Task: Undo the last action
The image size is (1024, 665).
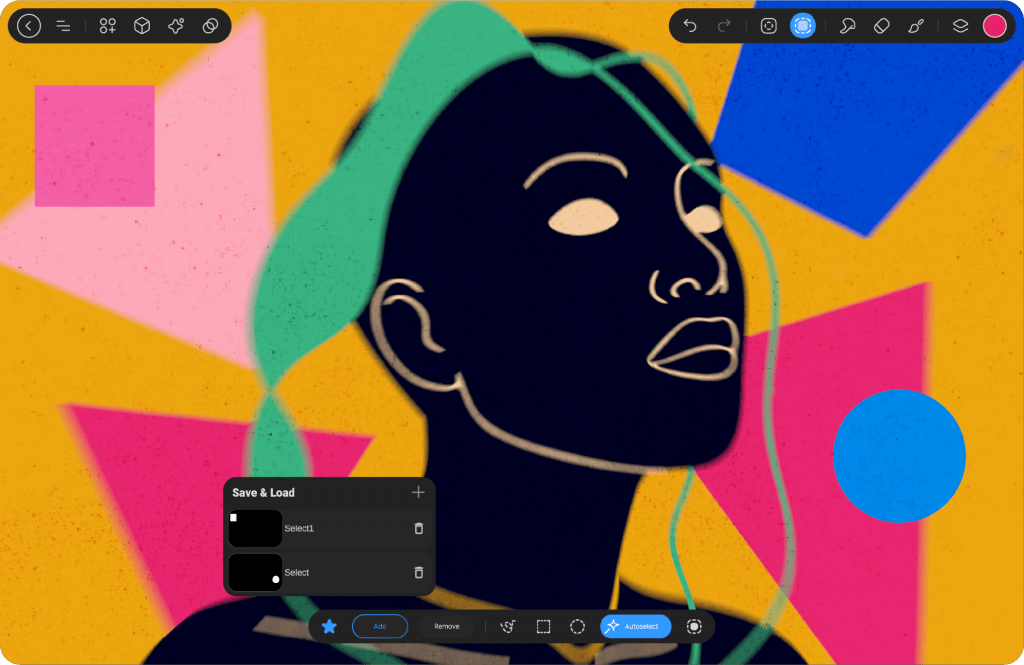Action: click(x=690, y=26)
